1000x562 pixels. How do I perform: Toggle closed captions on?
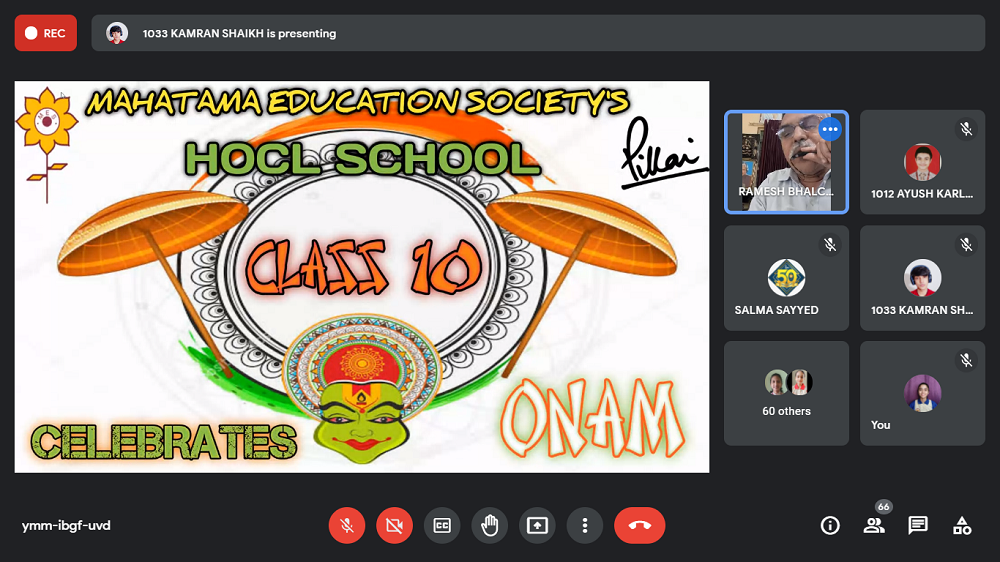[442, 525]
